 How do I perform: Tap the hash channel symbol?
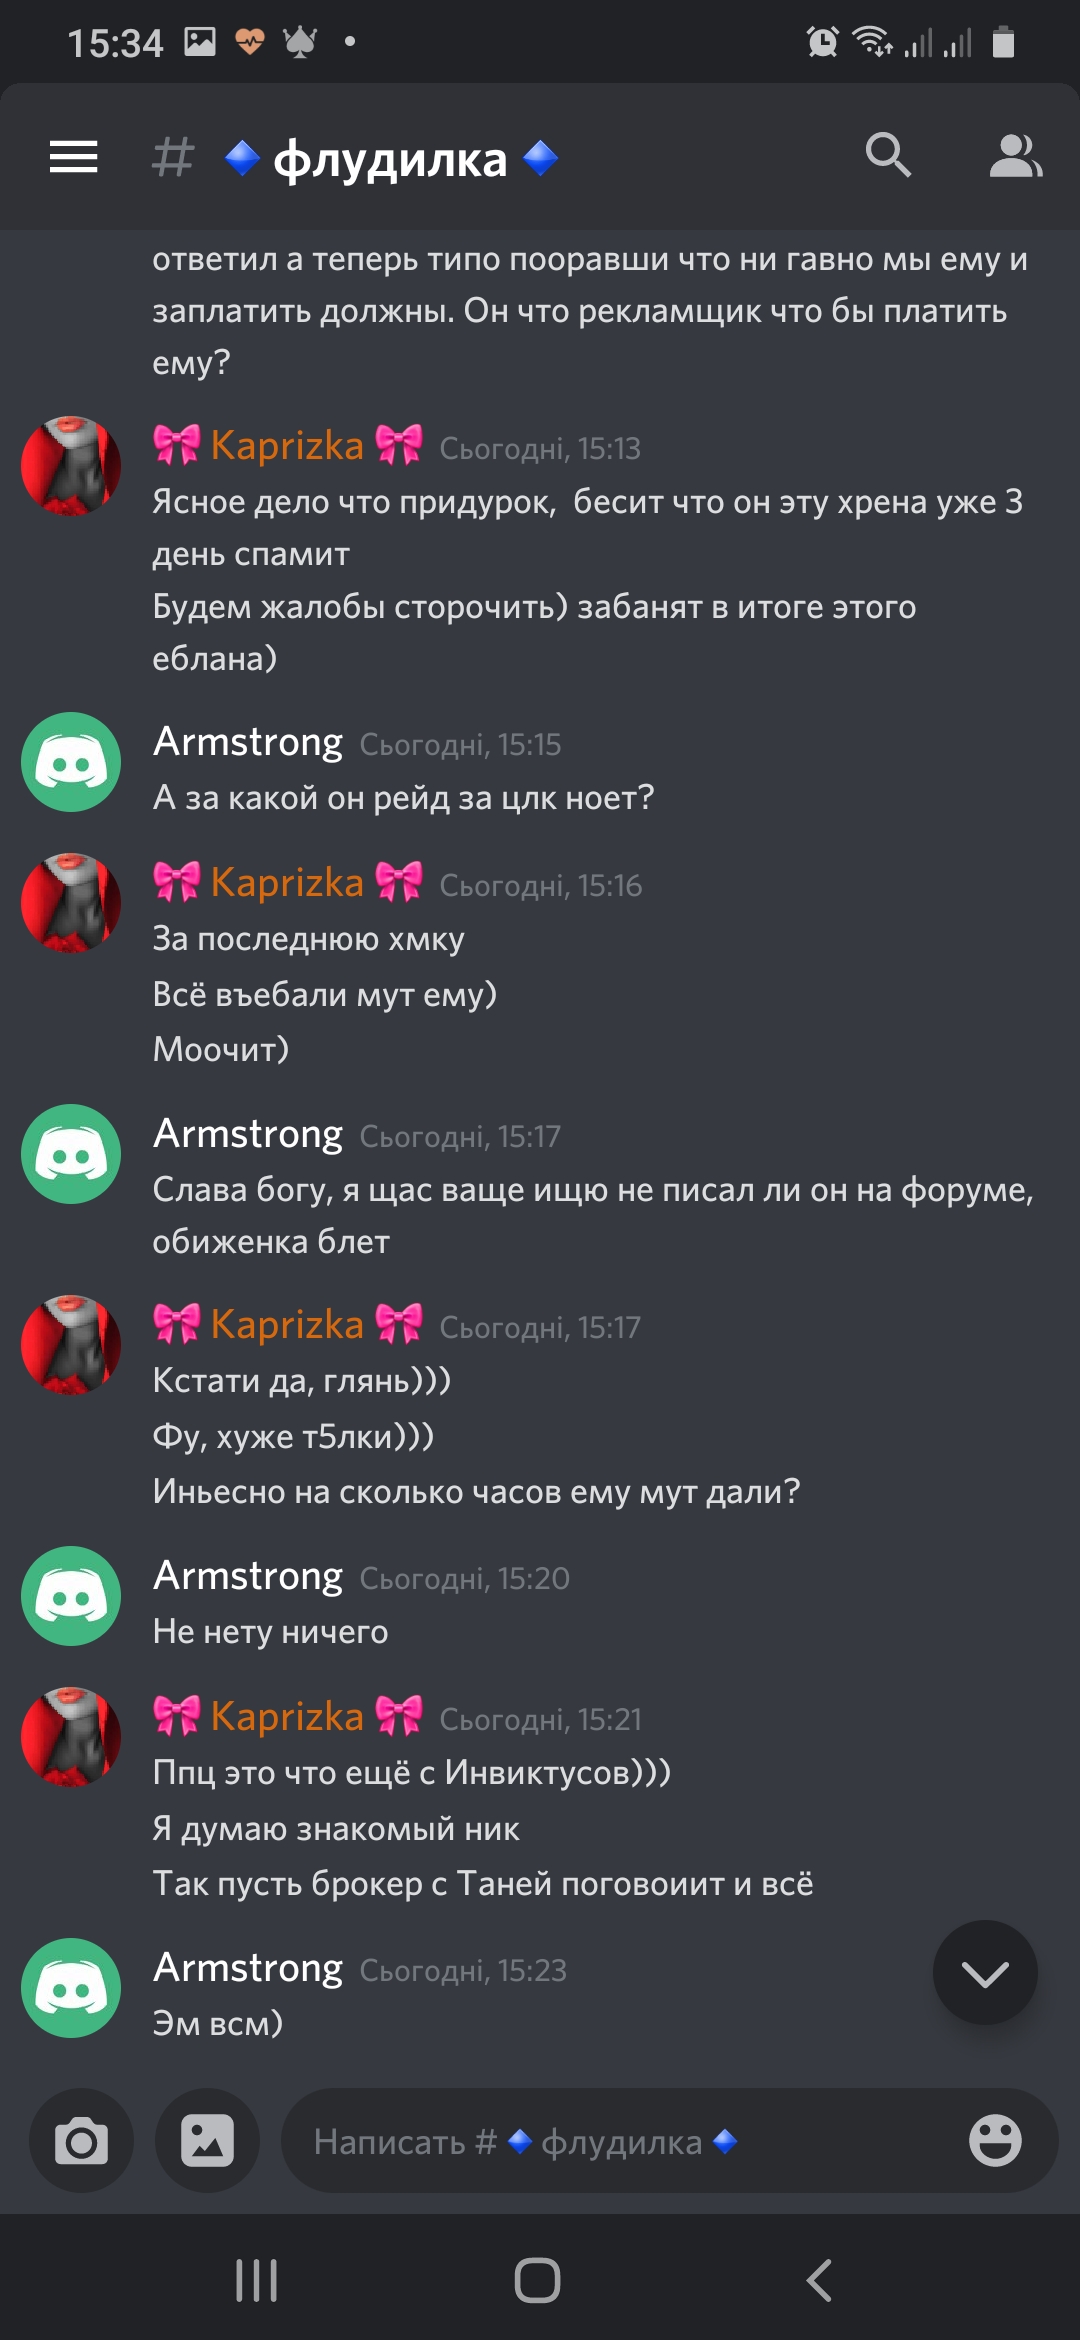pos(172,157)
